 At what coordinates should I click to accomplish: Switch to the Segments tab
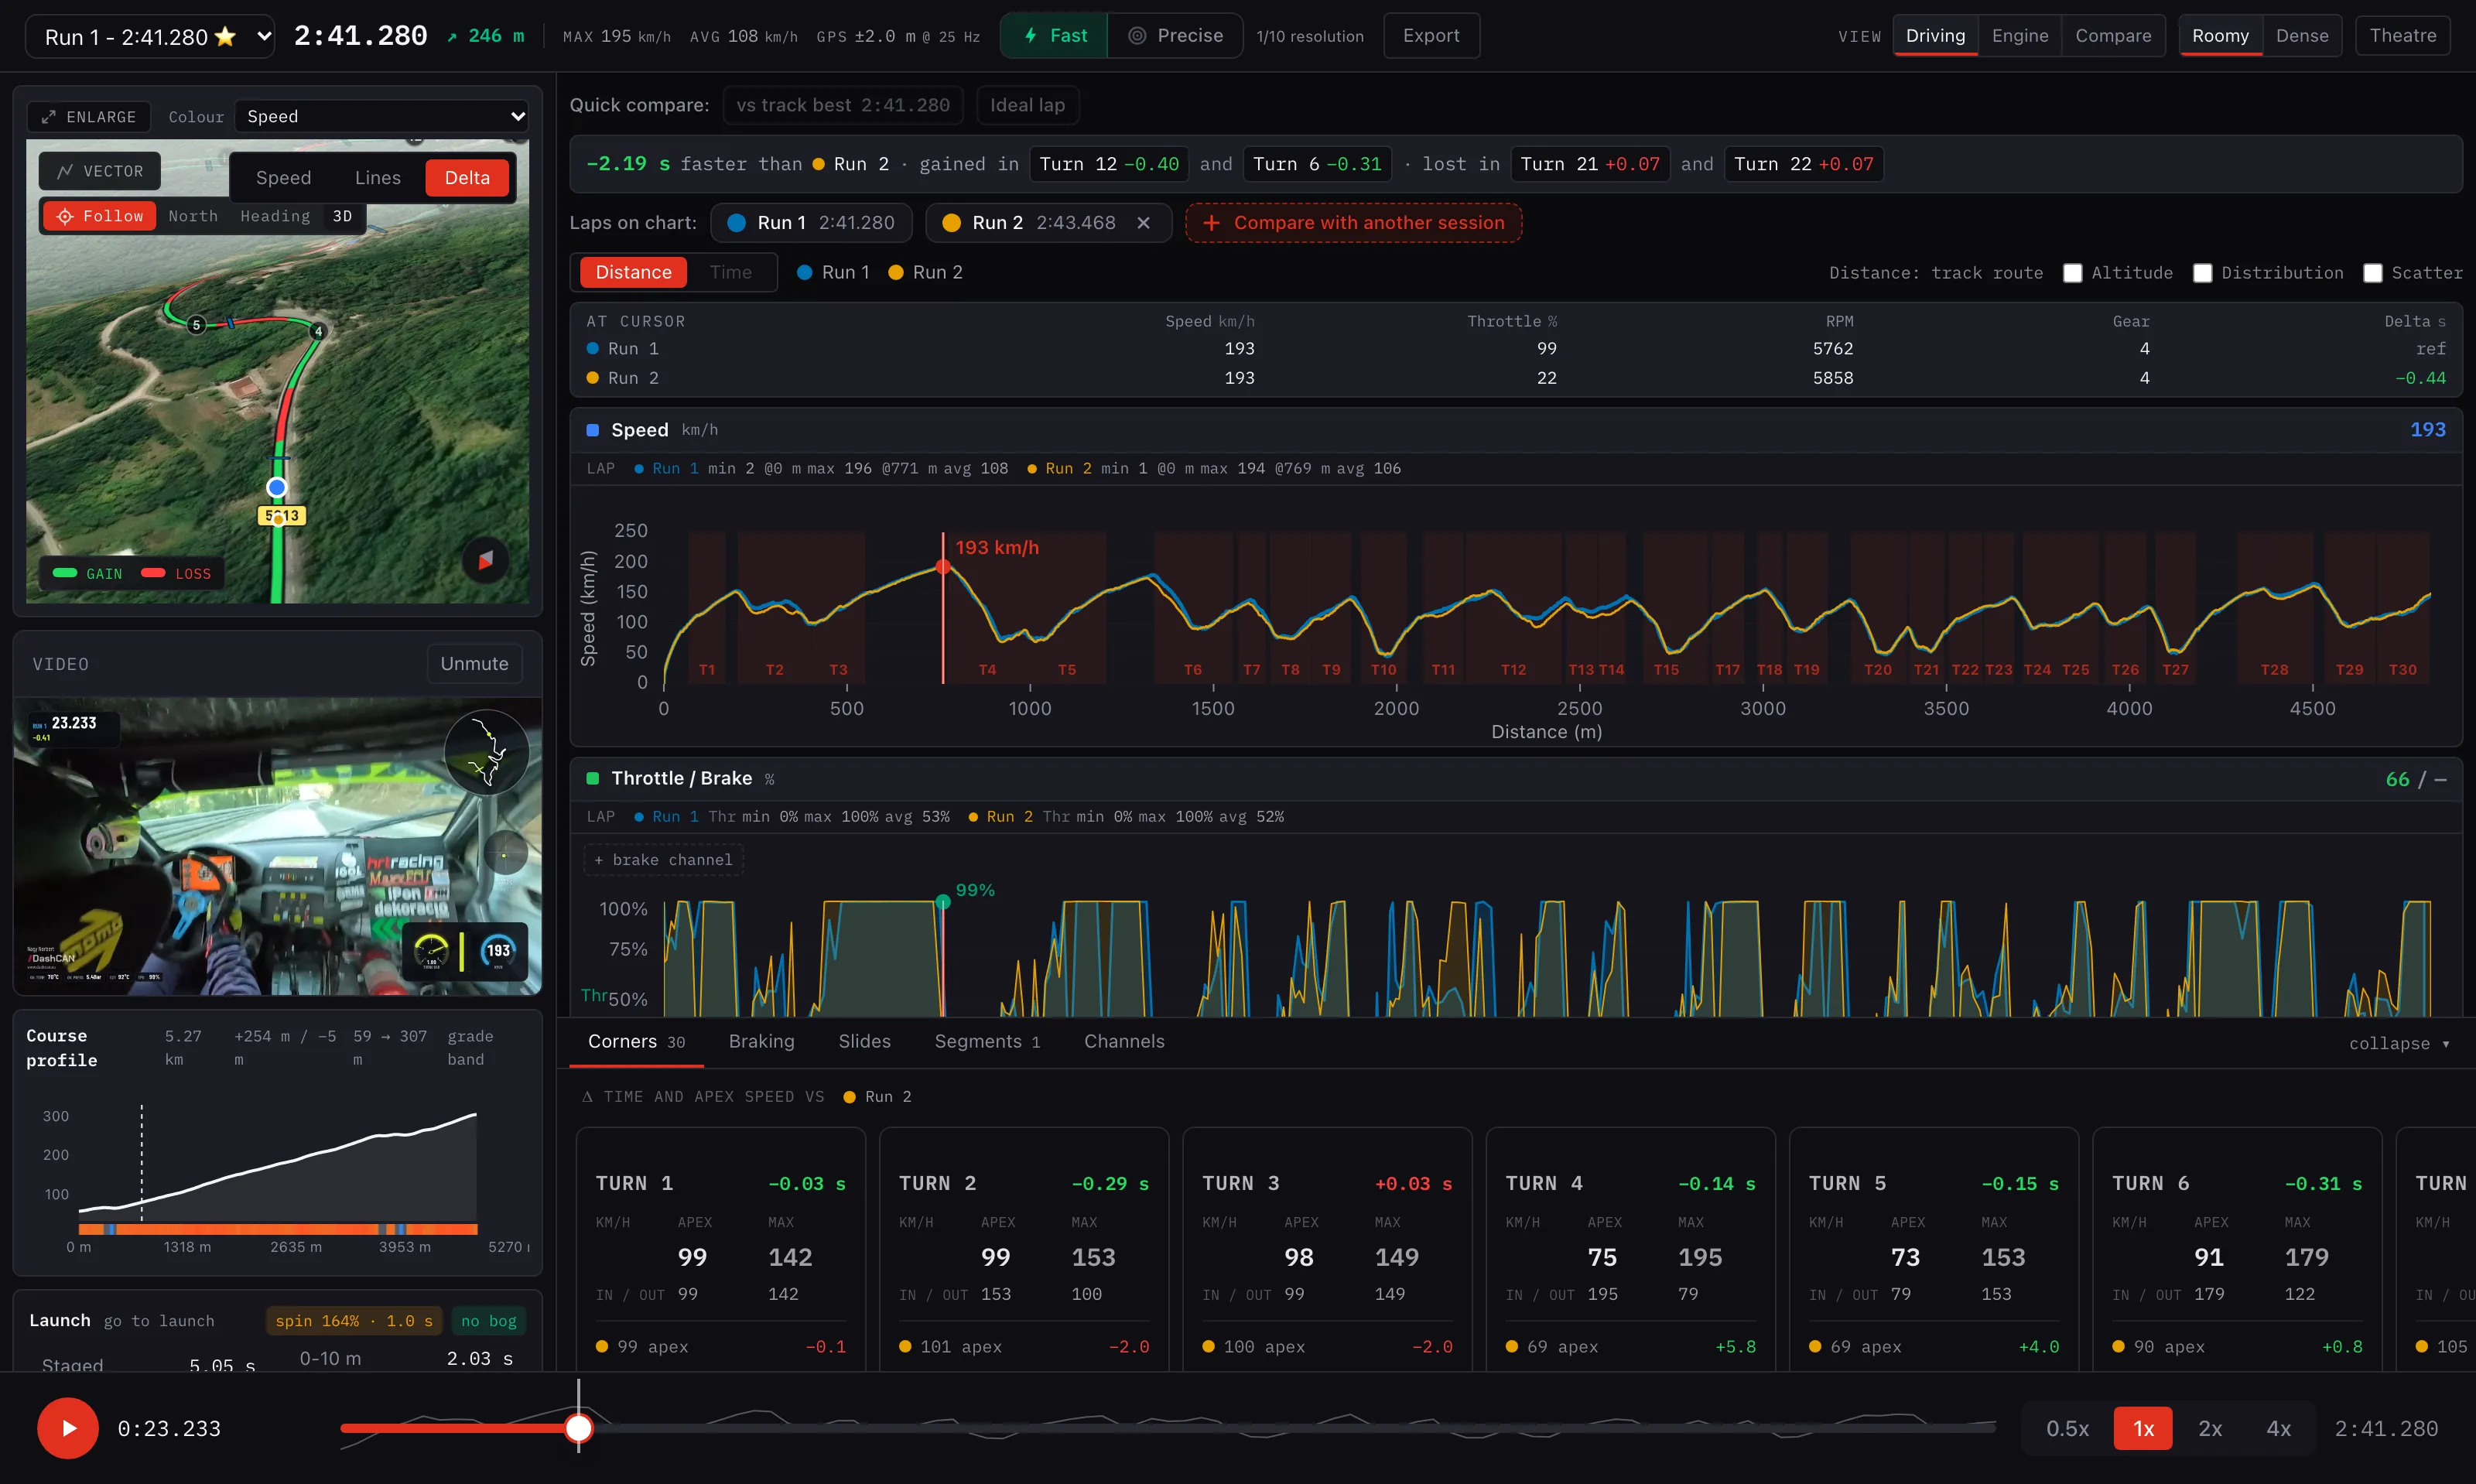[987, 1042]
